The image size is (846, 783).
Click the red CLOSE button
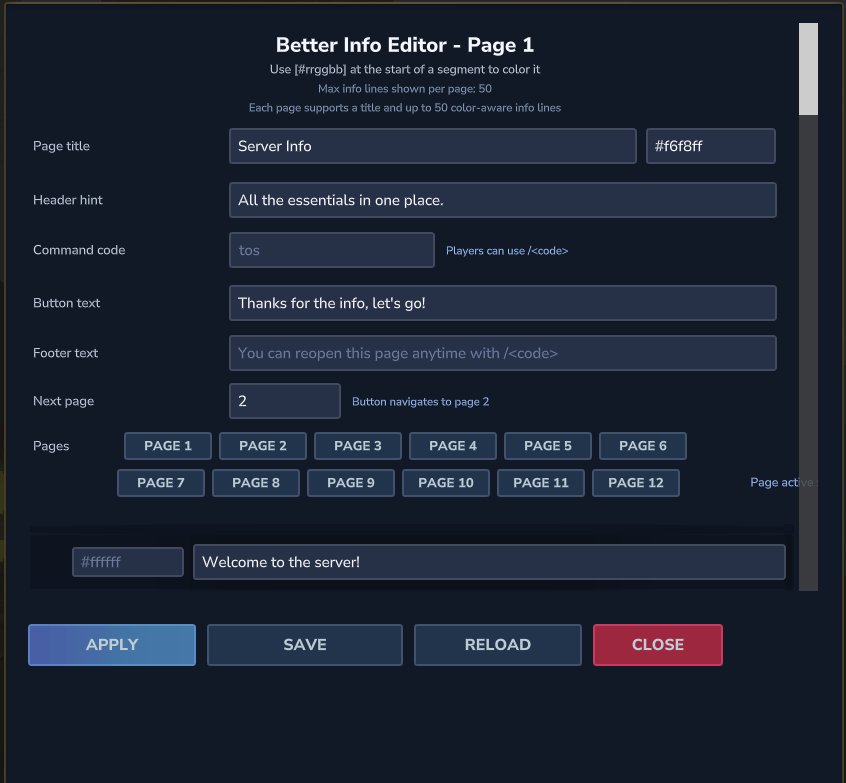point(658,645)
